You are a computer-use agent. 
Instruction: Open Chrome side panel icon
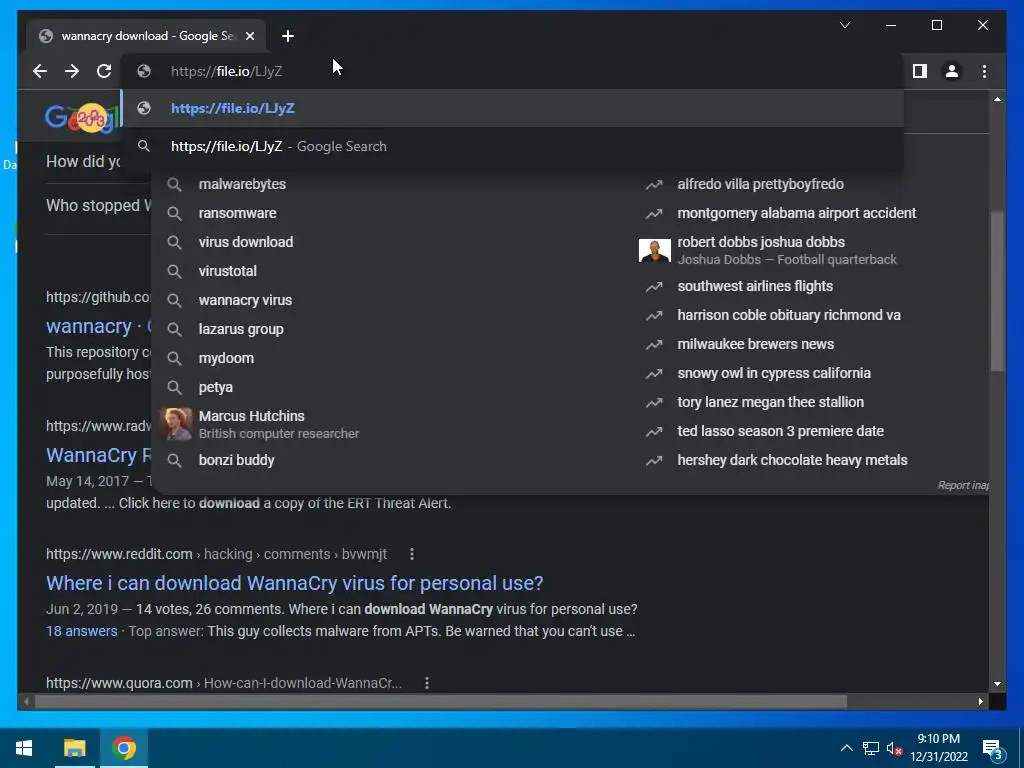920,71
